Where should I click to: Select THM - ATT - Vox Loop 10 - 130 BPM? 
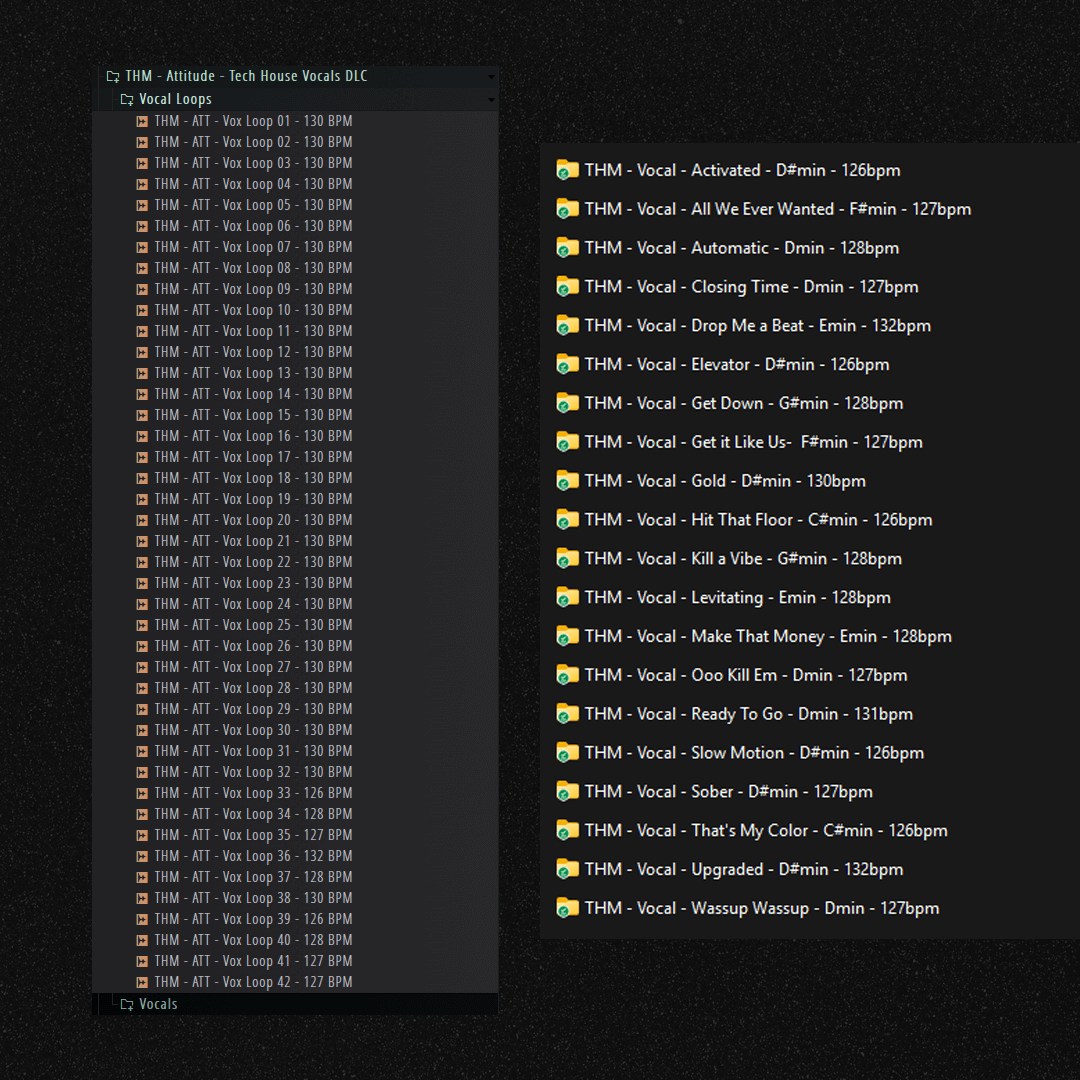point(253,310)
